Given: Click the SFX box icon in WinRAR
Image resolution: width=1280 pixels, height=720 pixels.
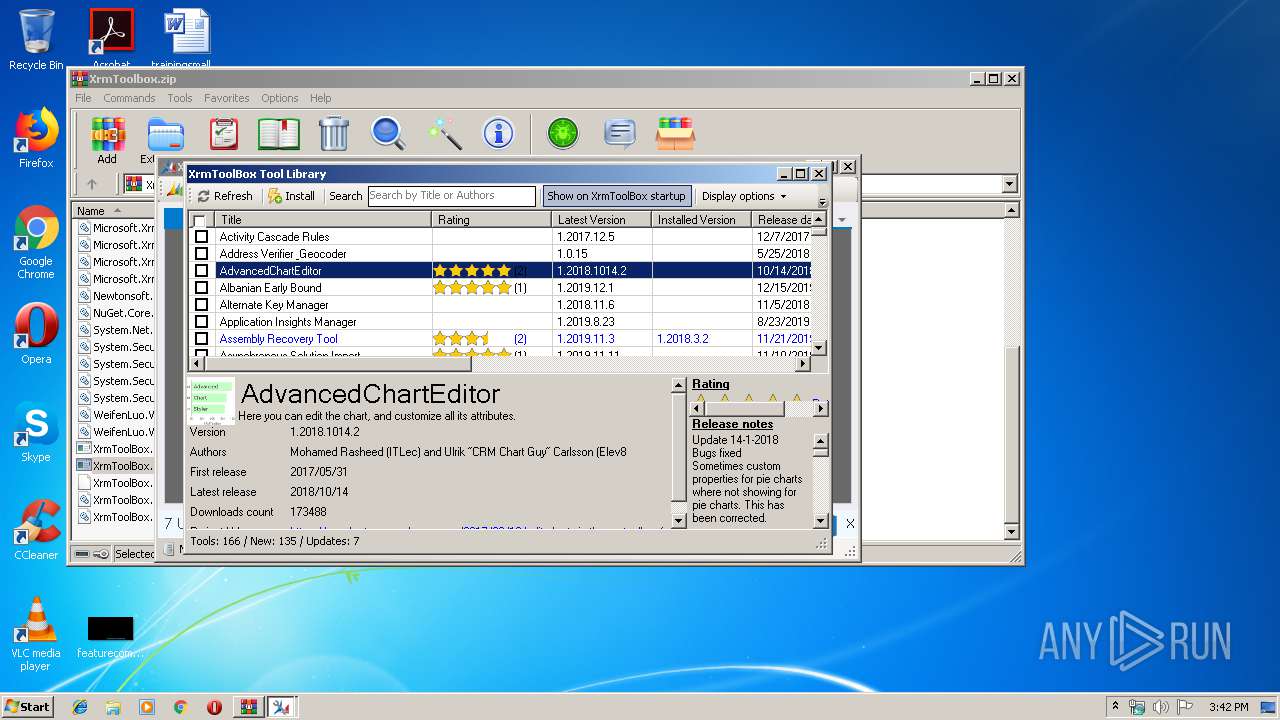Looking at the screenshot, I should (x=675, y=134).
